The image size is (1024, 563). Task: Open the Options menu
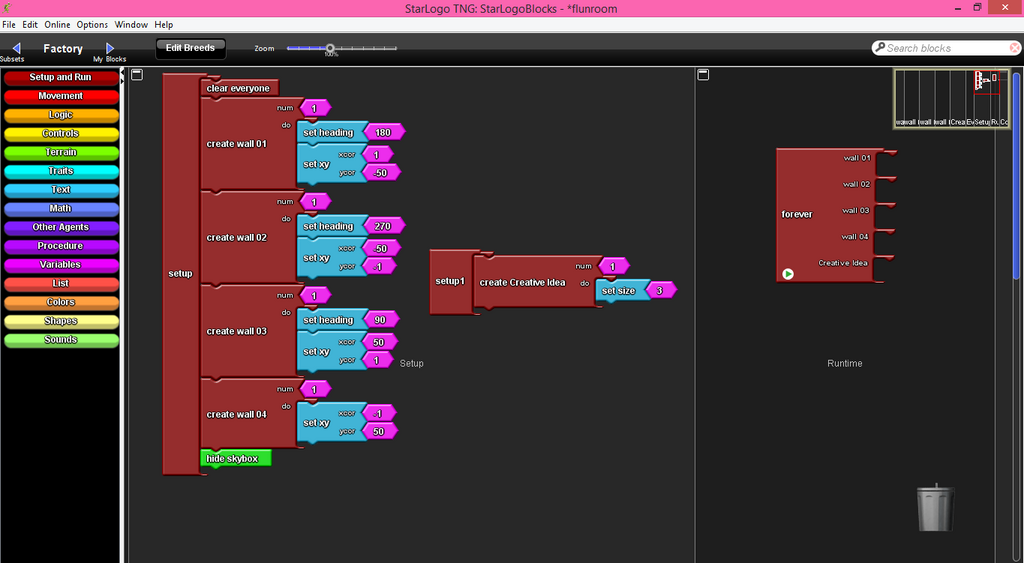click(92, 25)
